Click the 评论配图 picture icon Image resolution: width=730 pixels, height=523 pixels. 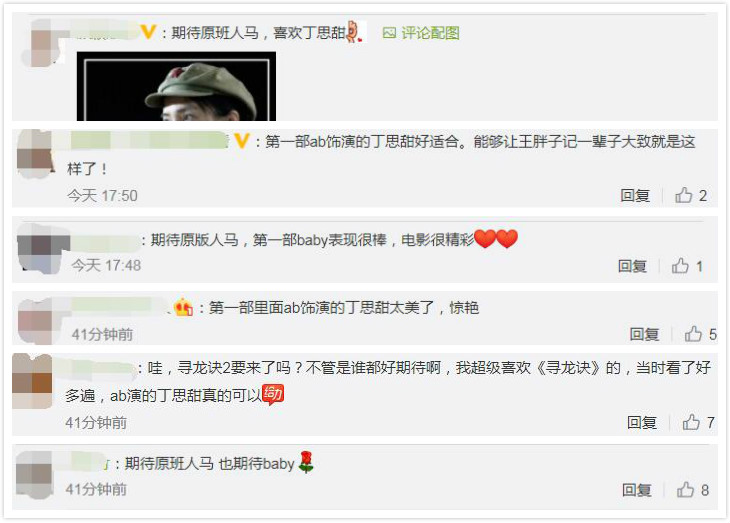click(389, 33)
